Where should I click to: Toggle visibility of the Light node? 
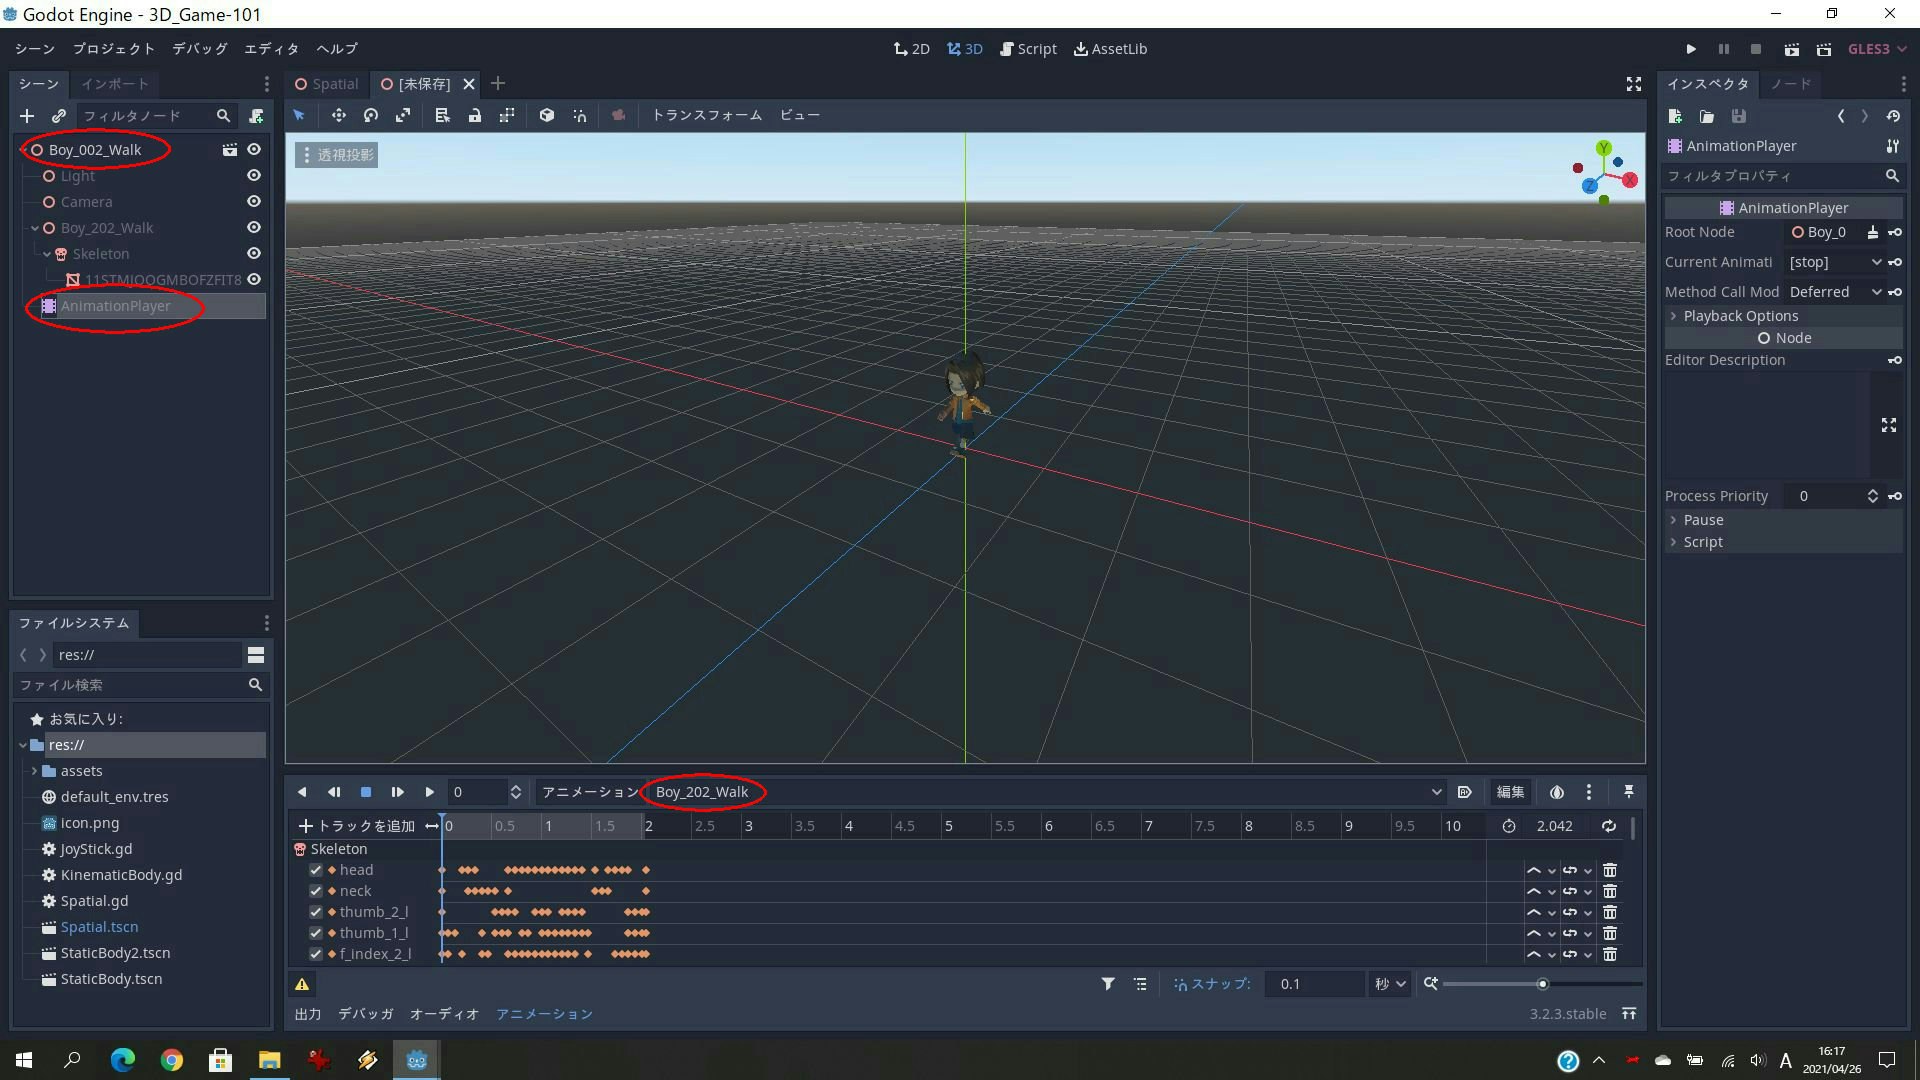[x=253, y=175]
